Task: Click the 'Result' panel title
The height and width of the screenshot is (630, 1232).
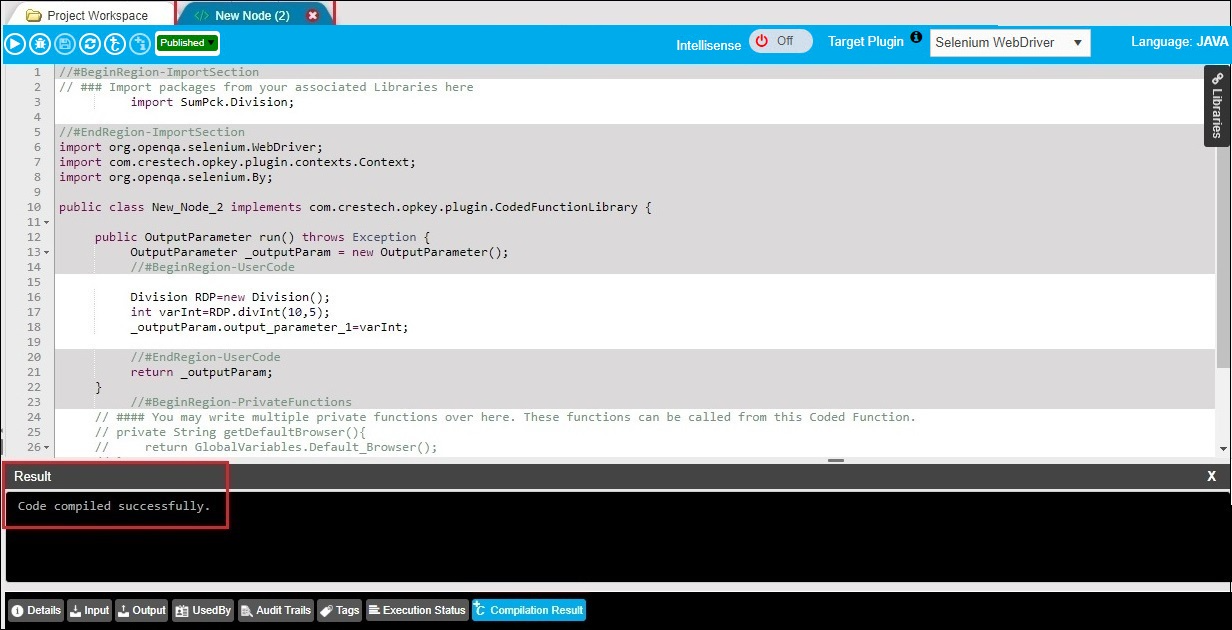Action: [x=33, y=477]
